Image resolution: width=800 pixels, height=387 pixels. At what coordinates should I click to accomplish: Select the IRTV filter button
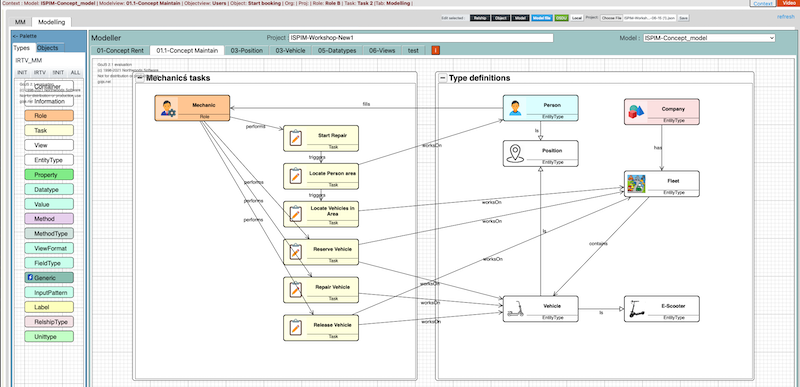pos(40,72)
